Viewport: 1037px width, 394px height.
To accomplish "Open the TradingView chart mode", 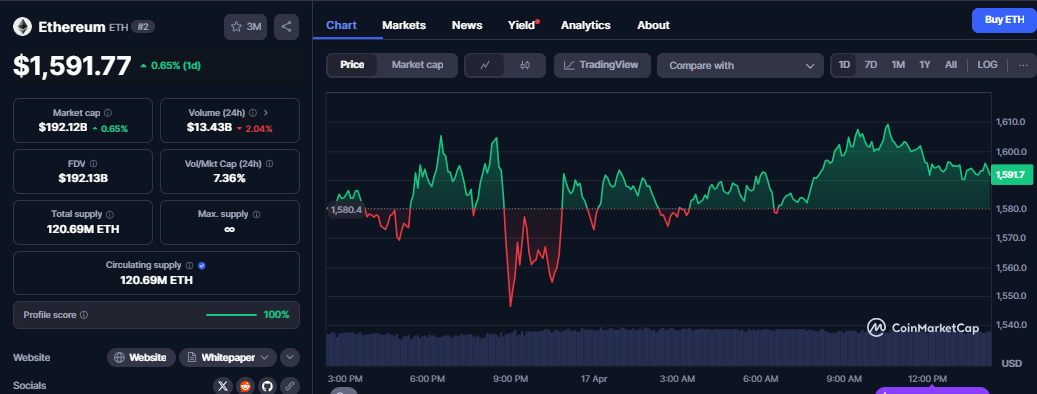I will tap(602, 65).
